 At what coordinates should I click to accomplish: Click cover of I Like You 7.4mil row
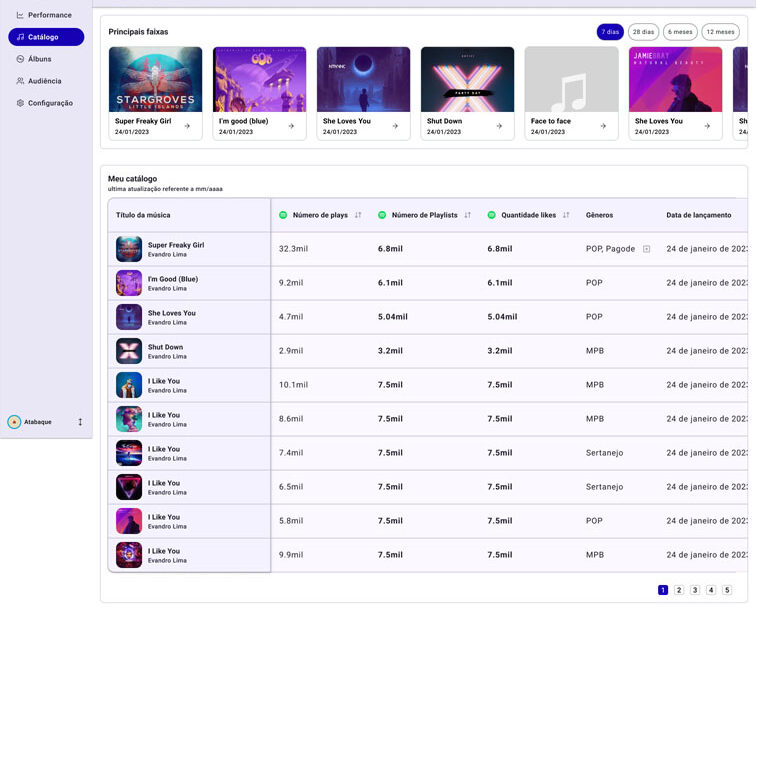pos(129,453)
